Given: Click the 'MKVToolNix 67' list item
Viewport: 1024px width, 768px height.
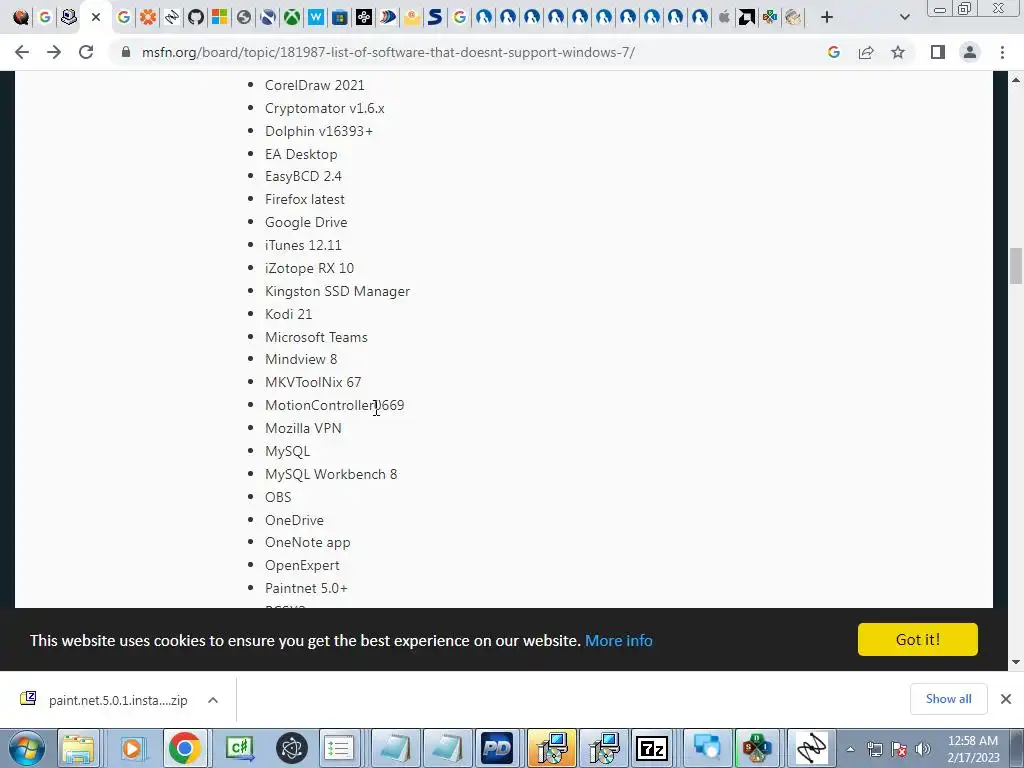Looking at the screenshot, I should [313, 382].
